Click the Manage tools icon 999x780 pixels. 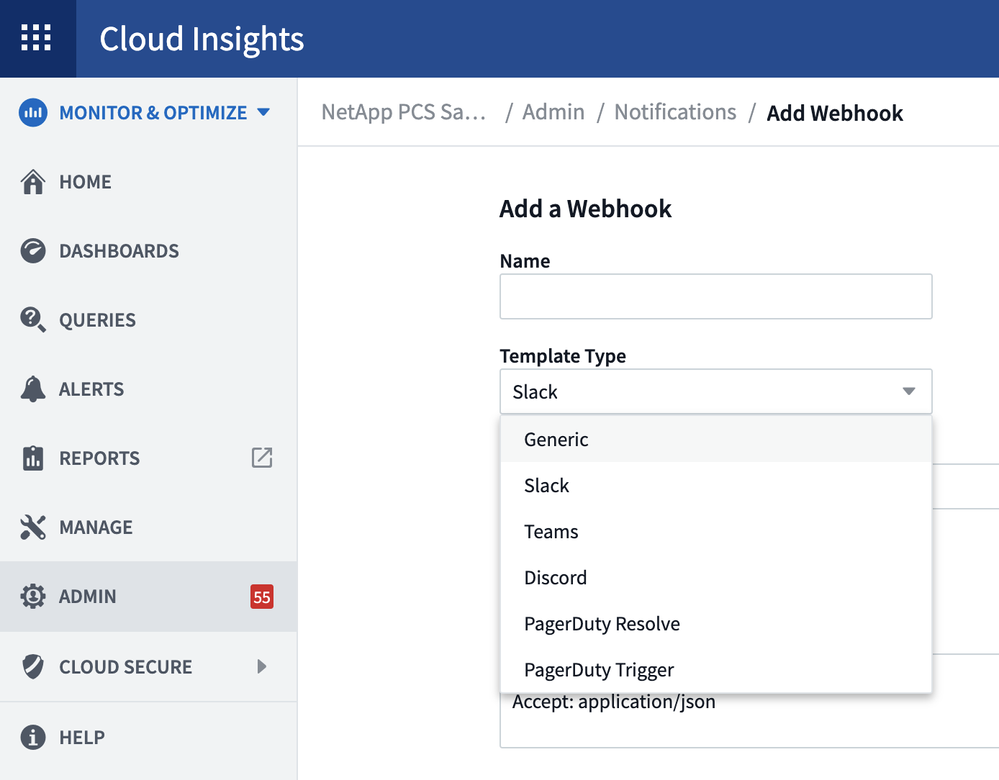(x=33, y=527)
